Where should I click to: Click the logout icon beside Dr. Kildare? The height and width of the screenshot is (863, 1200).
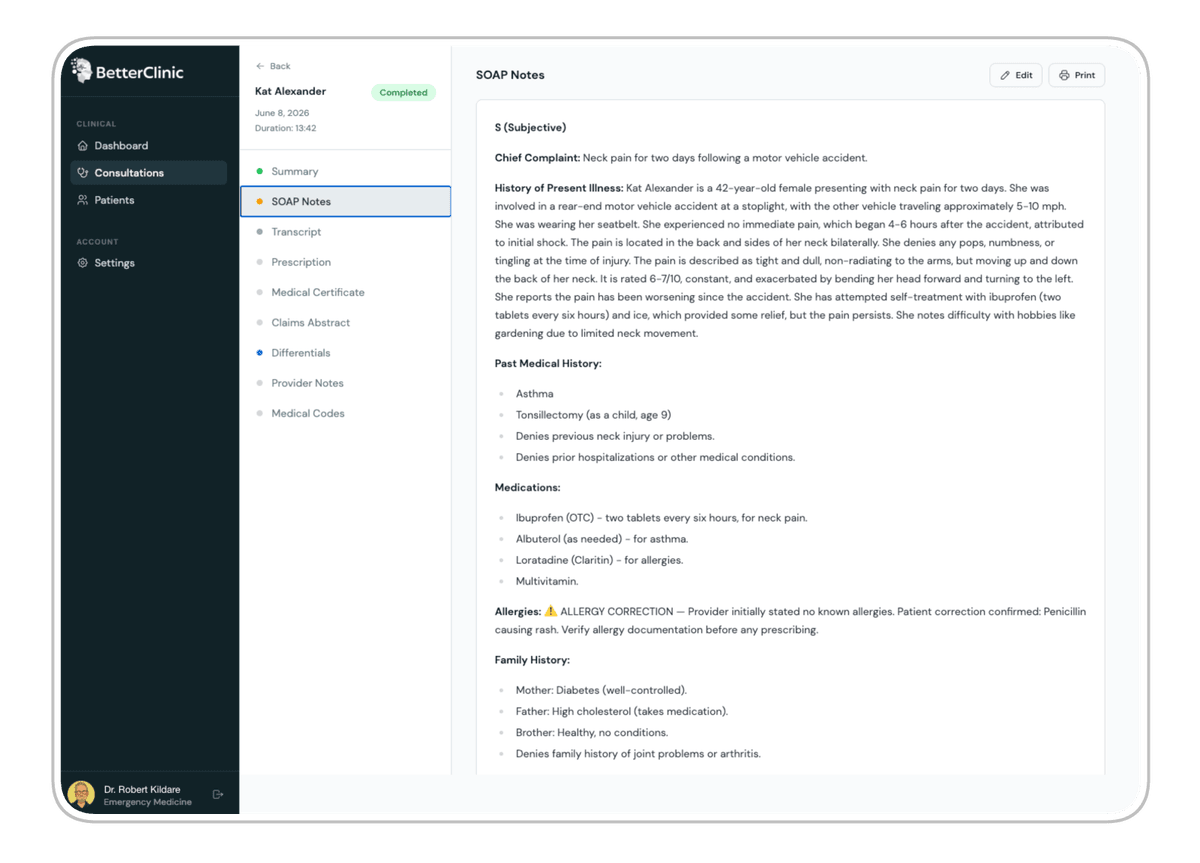pos(218,795)
